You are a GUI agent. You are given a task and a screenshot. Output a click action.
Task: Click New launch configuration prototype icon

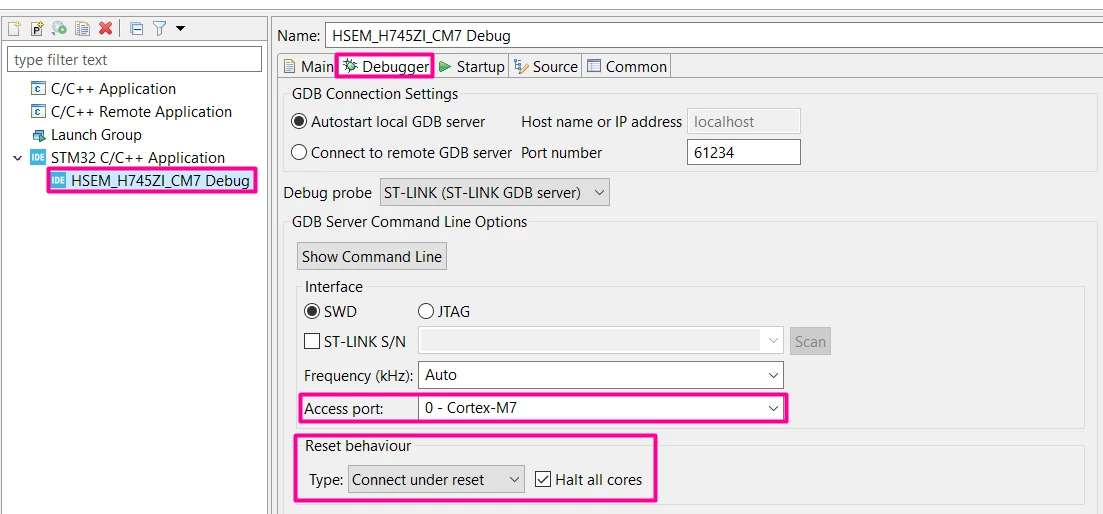point(37,29)
